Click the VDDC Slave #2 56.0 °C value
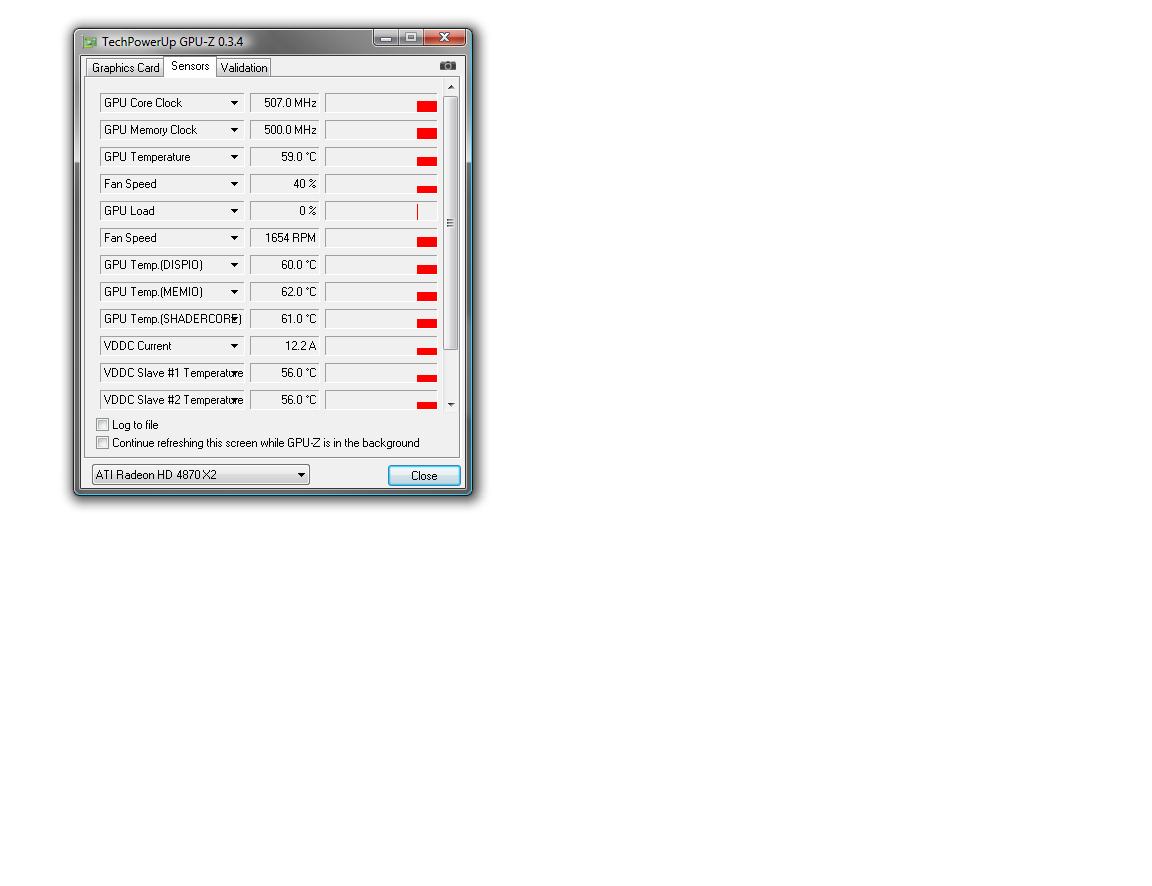1152x886 pixels. pyautogui.click(x=284, y=400)
